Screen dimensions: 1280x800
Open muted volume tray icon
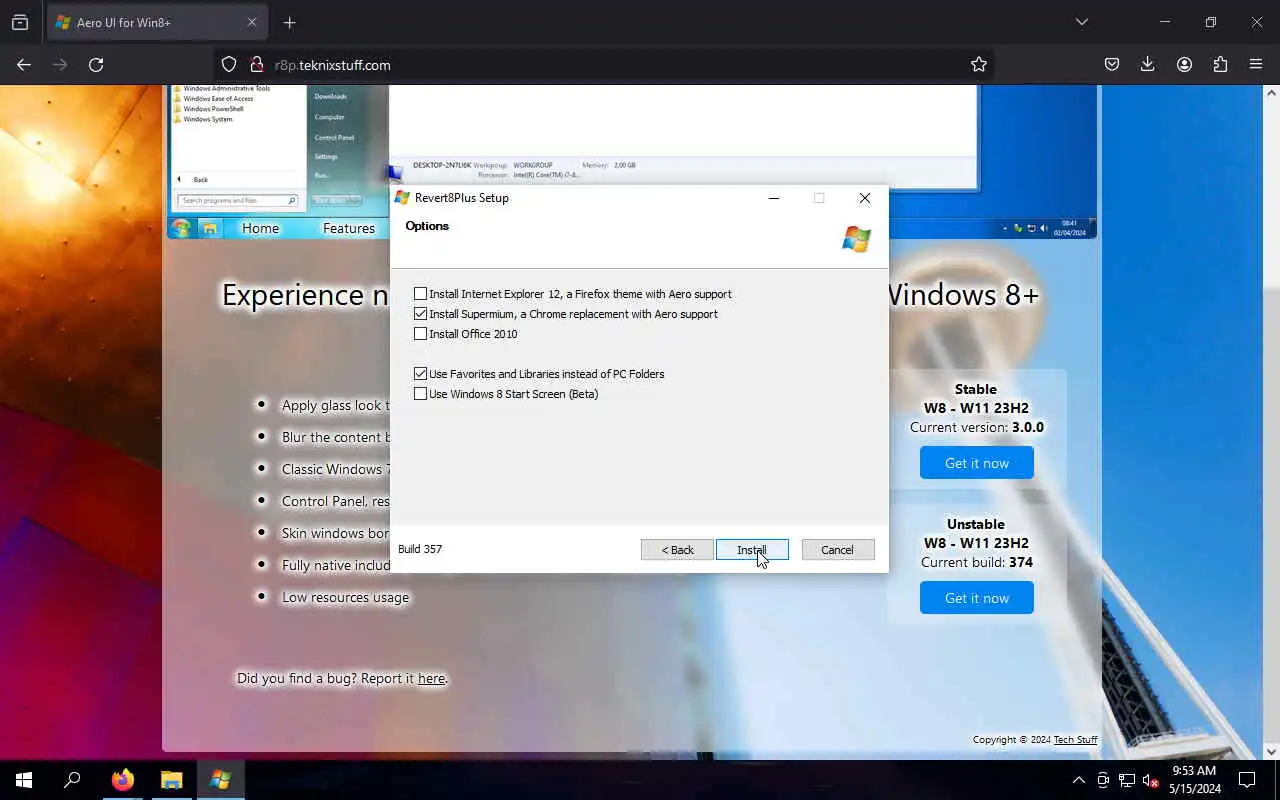click(1150, 780)
